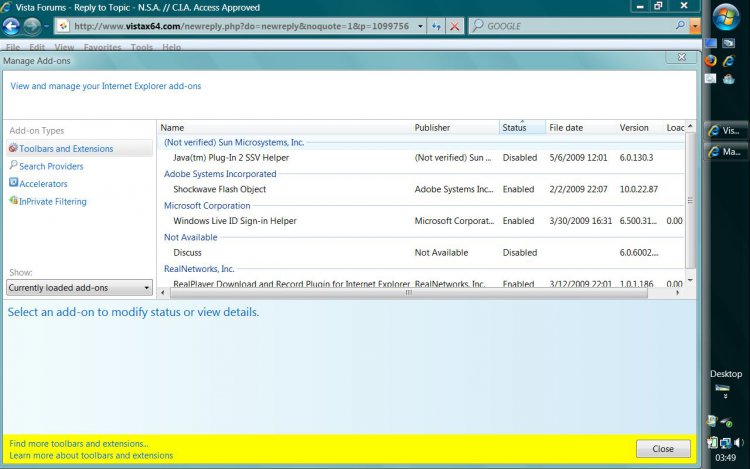Image resolution: width=750 pixels, height=469 pixels.
Task: Click the drive icon under Desktop toolbar
Action: click(722, 388)
